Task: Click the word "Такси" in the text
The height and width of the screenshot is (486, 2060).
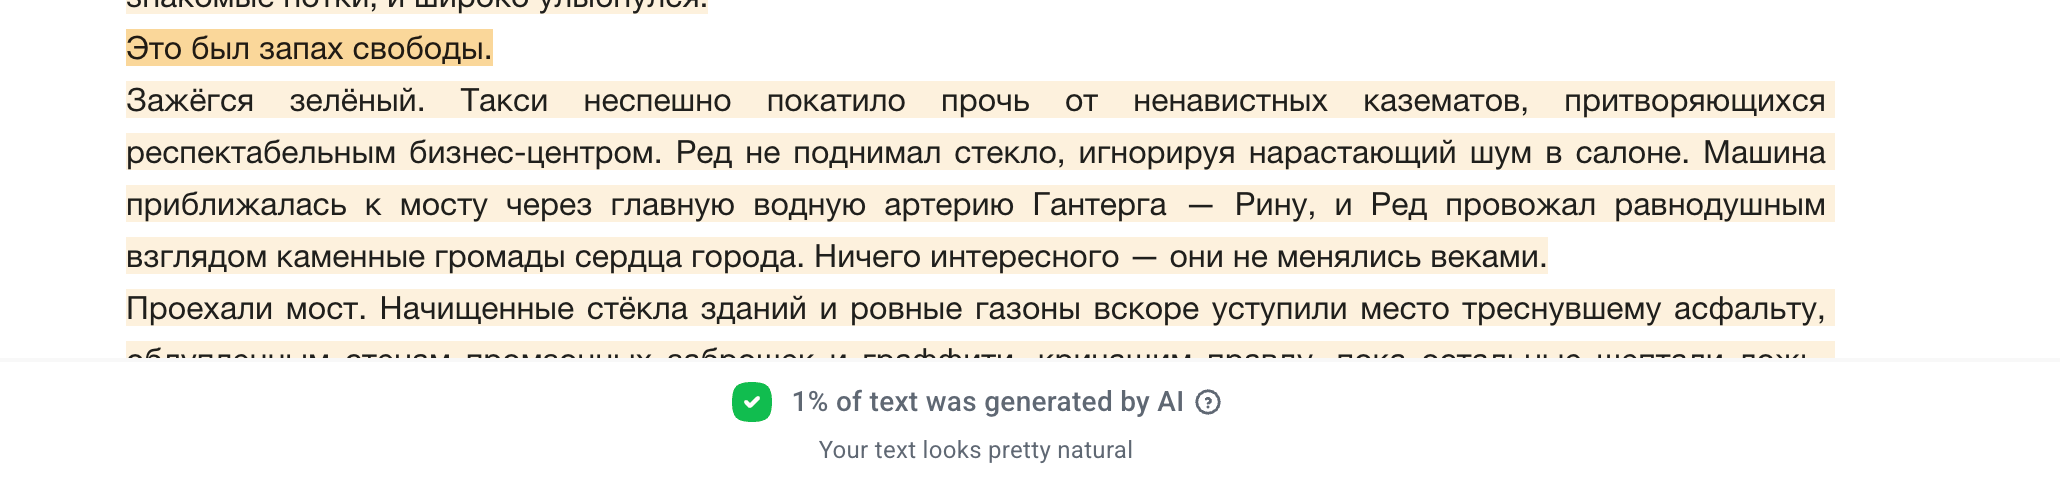Action: [x=504, y=101]
